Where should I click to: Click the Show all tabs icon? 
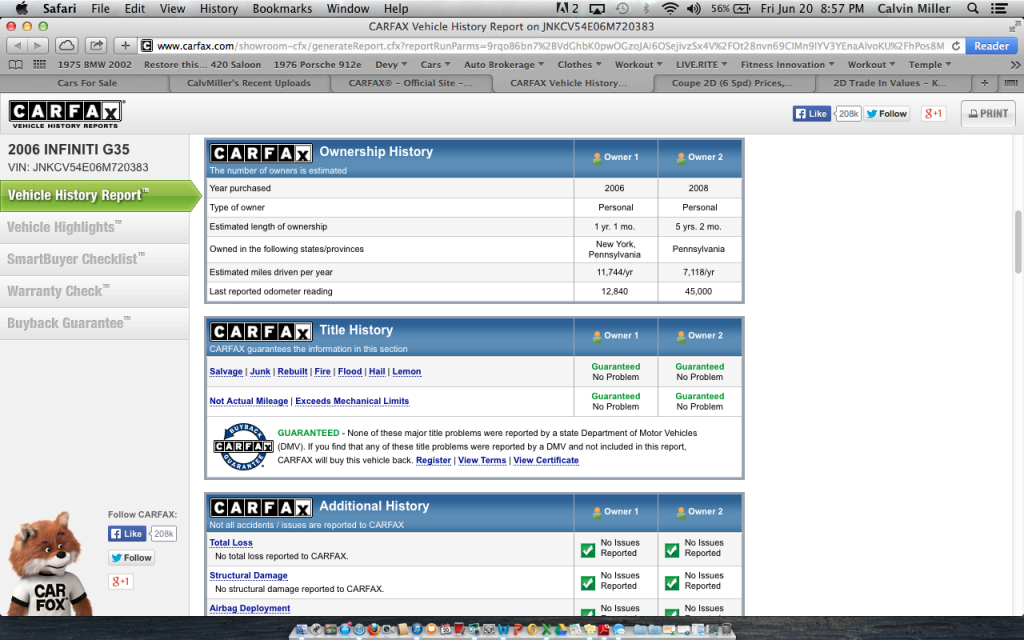pos(1011,83)
